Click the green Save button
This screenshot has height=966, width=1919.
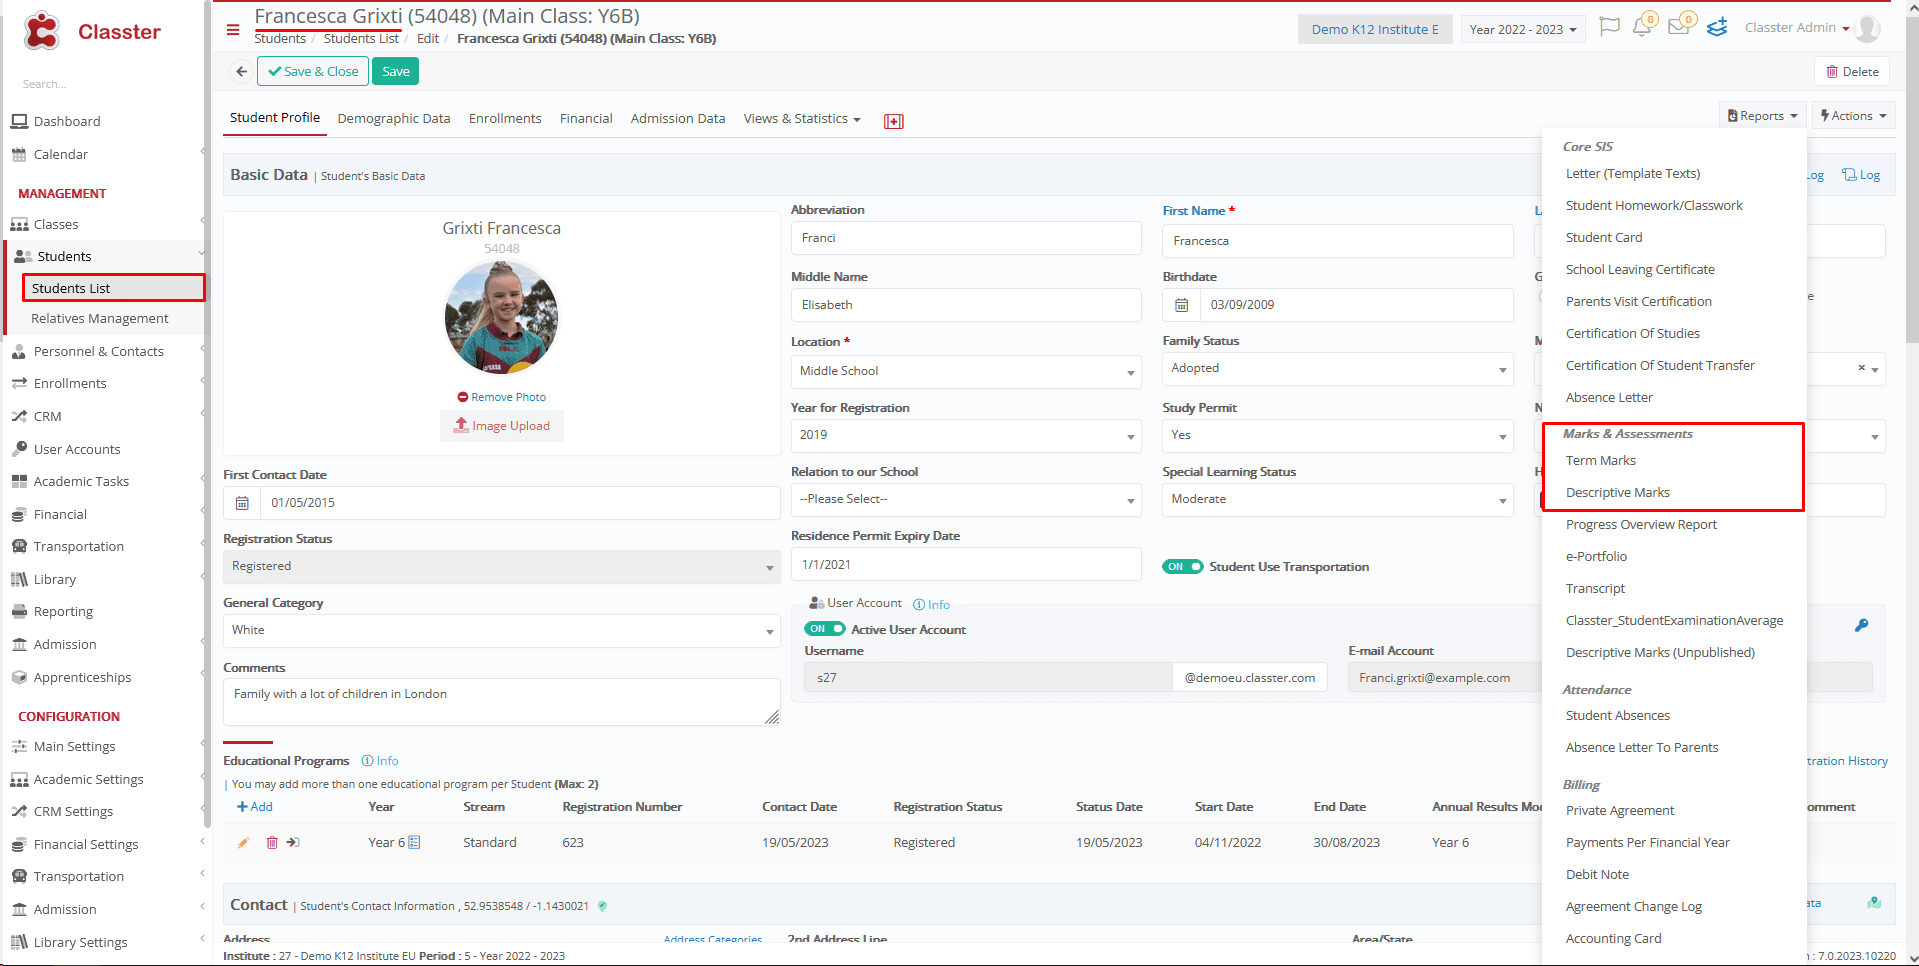point(396,72)
